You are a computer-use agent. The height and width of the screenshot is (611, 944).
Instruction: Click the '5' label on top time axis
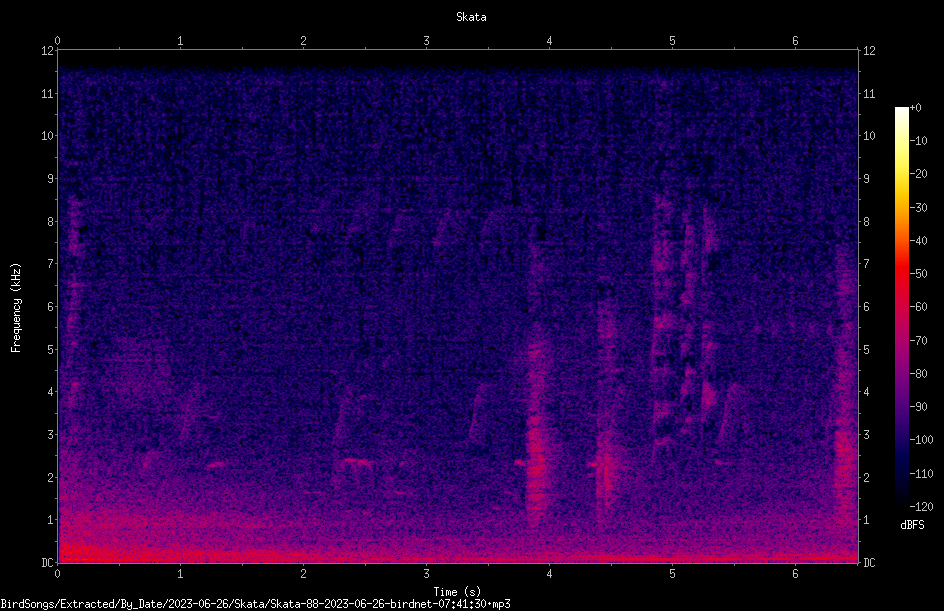tap(672, 41)
